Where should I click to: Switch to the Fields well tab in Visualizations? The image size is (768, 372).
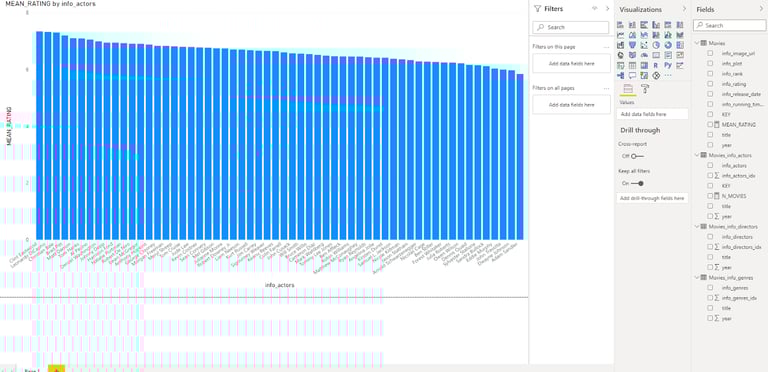628,89
